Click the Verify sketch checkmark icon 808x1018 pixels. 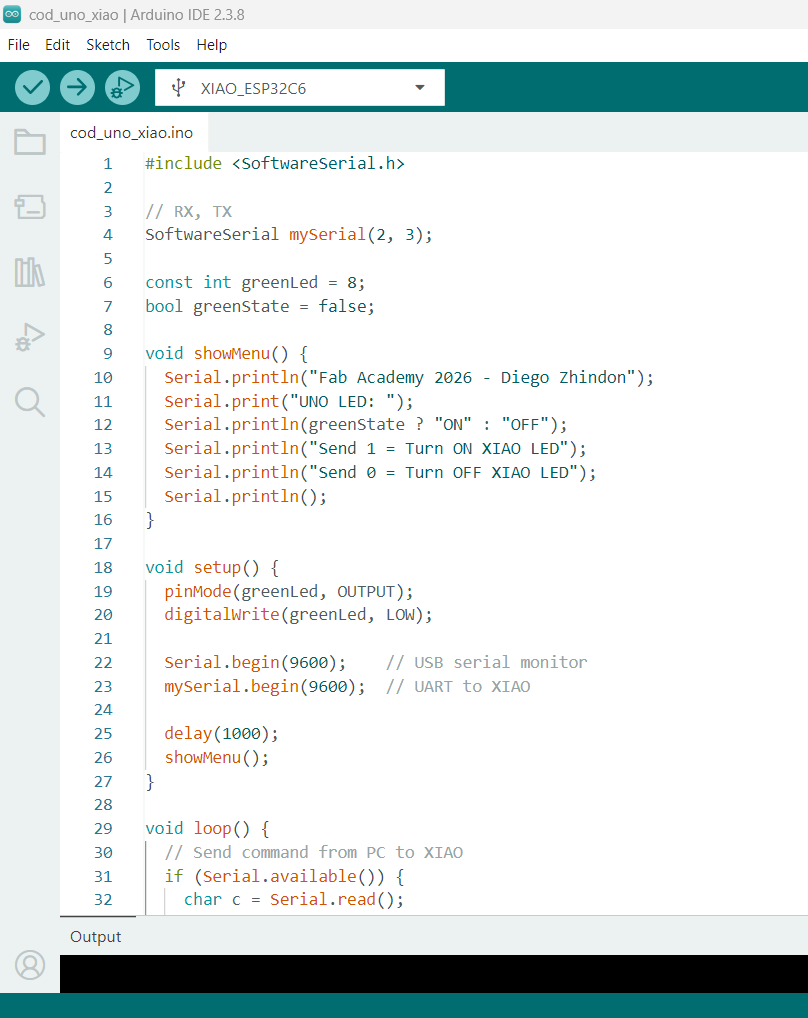point(31,87)
